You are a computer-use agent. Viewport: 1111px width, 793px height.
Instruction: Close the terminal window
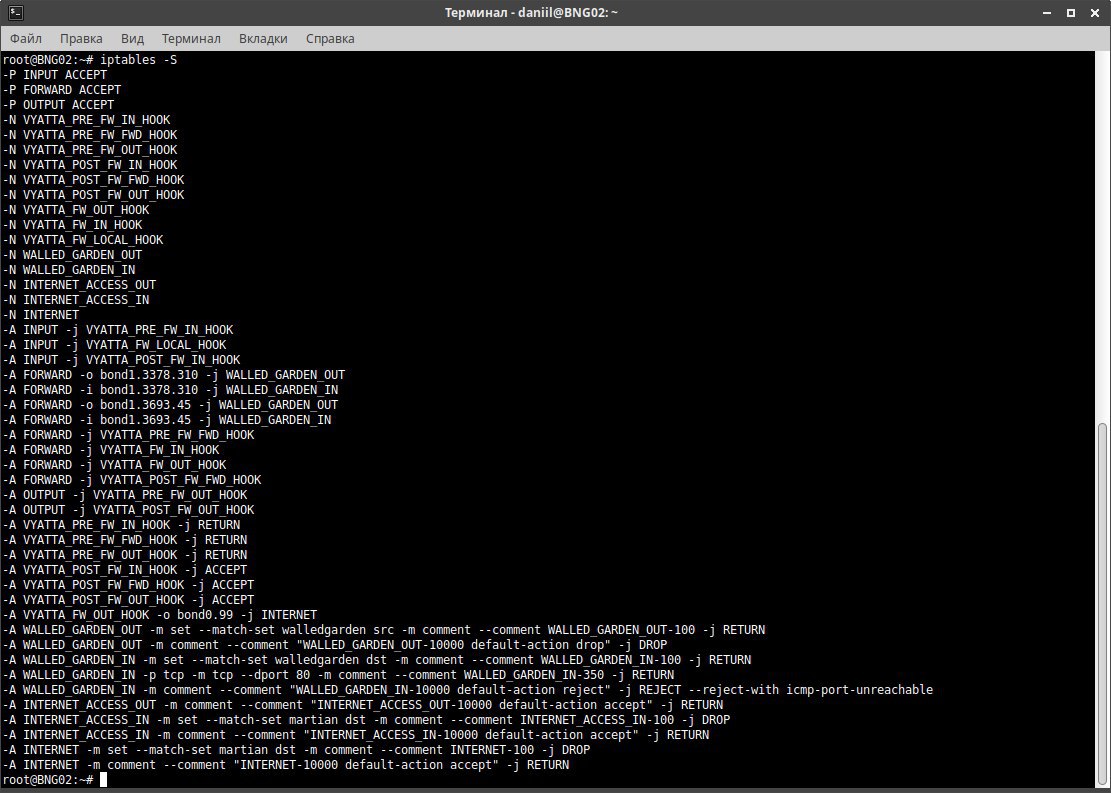[1095, 13]
